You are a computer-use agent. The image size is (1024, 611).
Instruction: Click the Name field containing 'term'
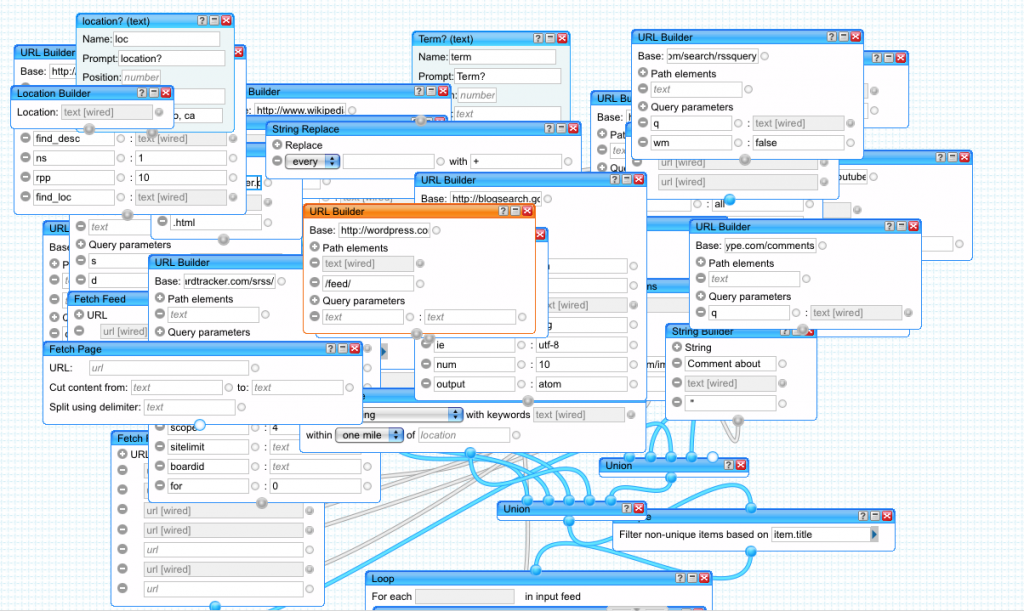(502, 57)
